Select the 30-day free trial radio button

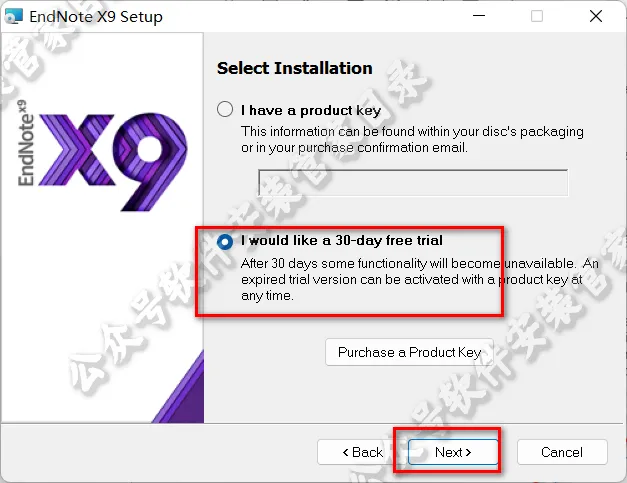225,242
